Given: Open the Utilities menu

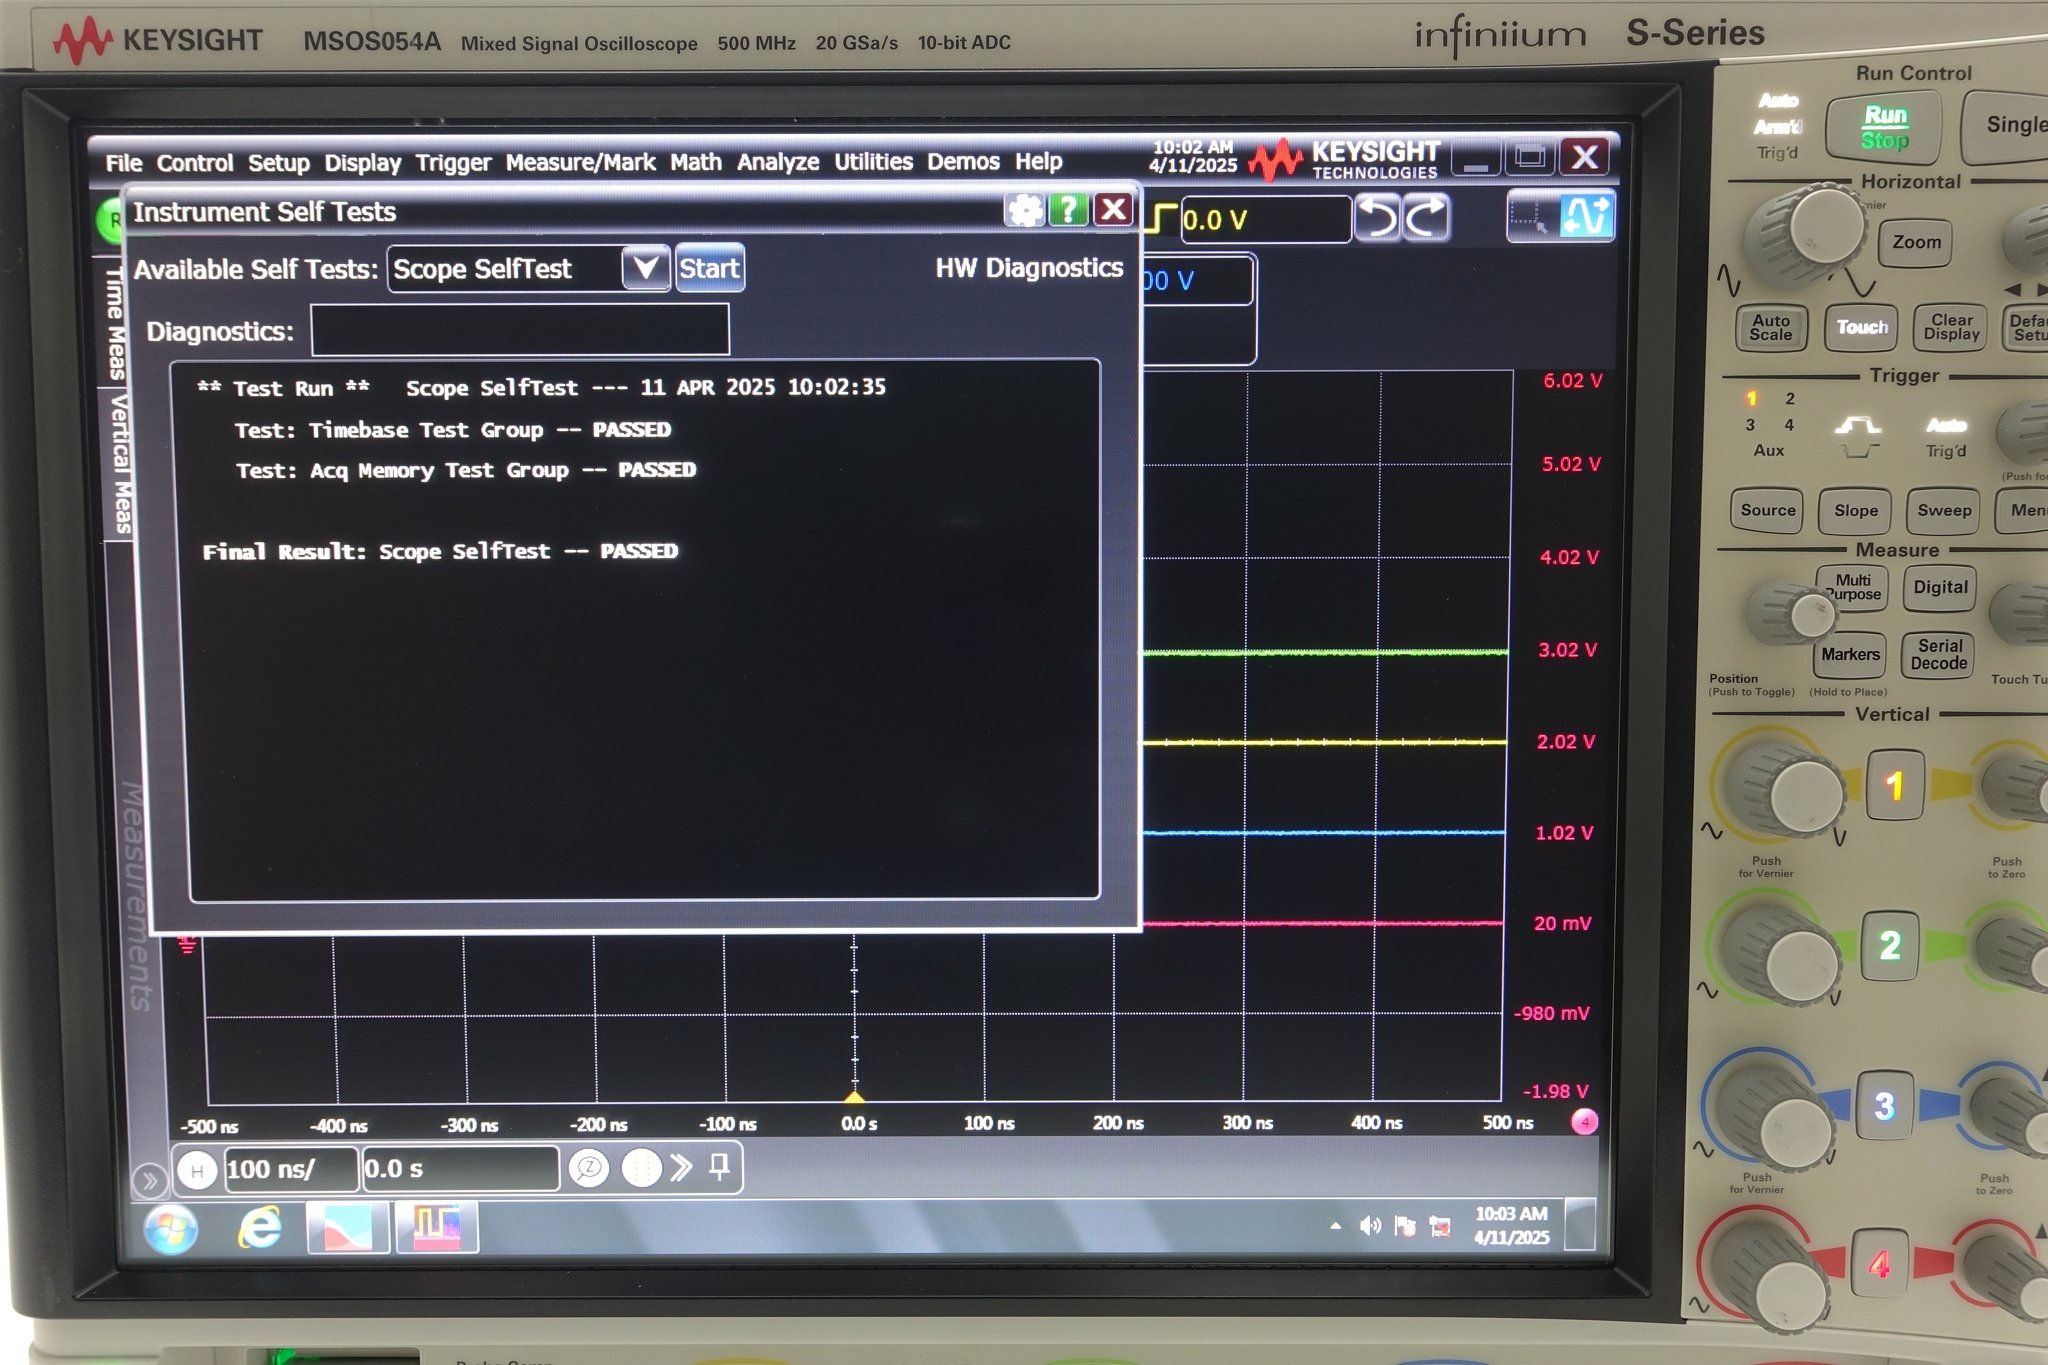Looking at the screenshot, I should coord(874,161).
